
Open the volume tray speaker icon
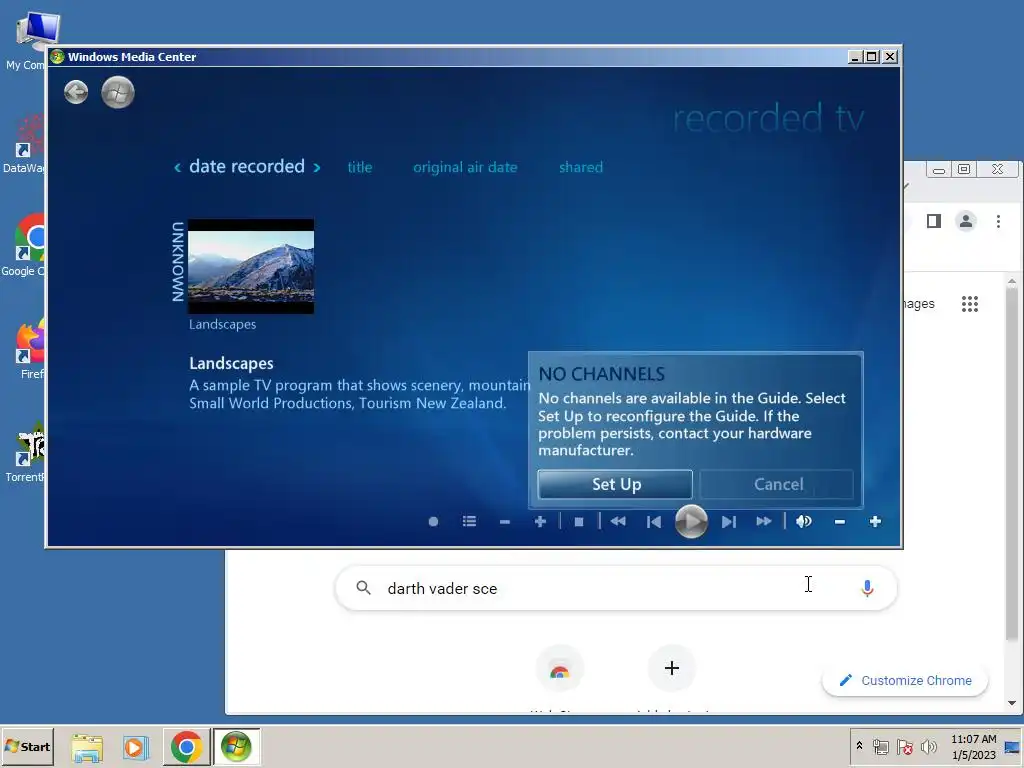(x=928, y=746)
